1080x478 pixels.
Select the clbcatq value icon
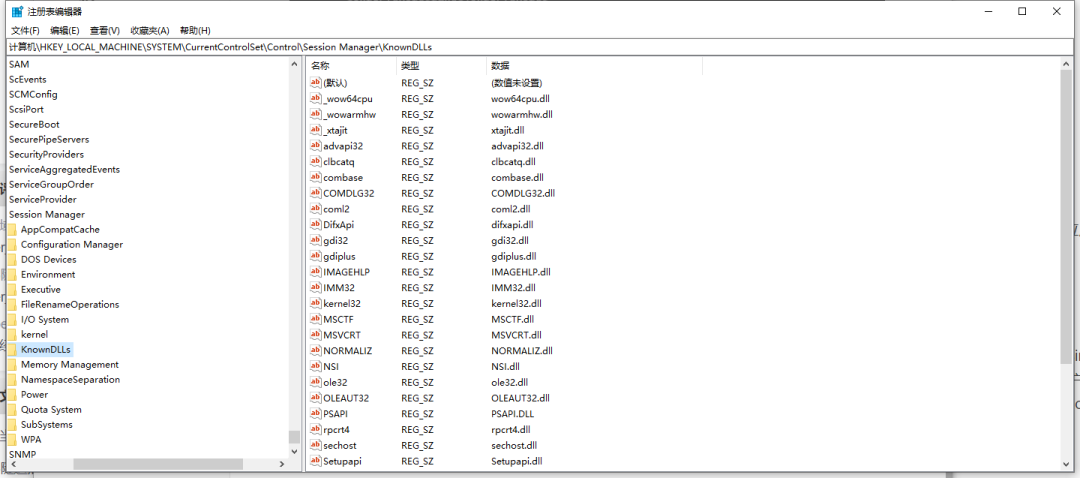(x=316, y=162)
